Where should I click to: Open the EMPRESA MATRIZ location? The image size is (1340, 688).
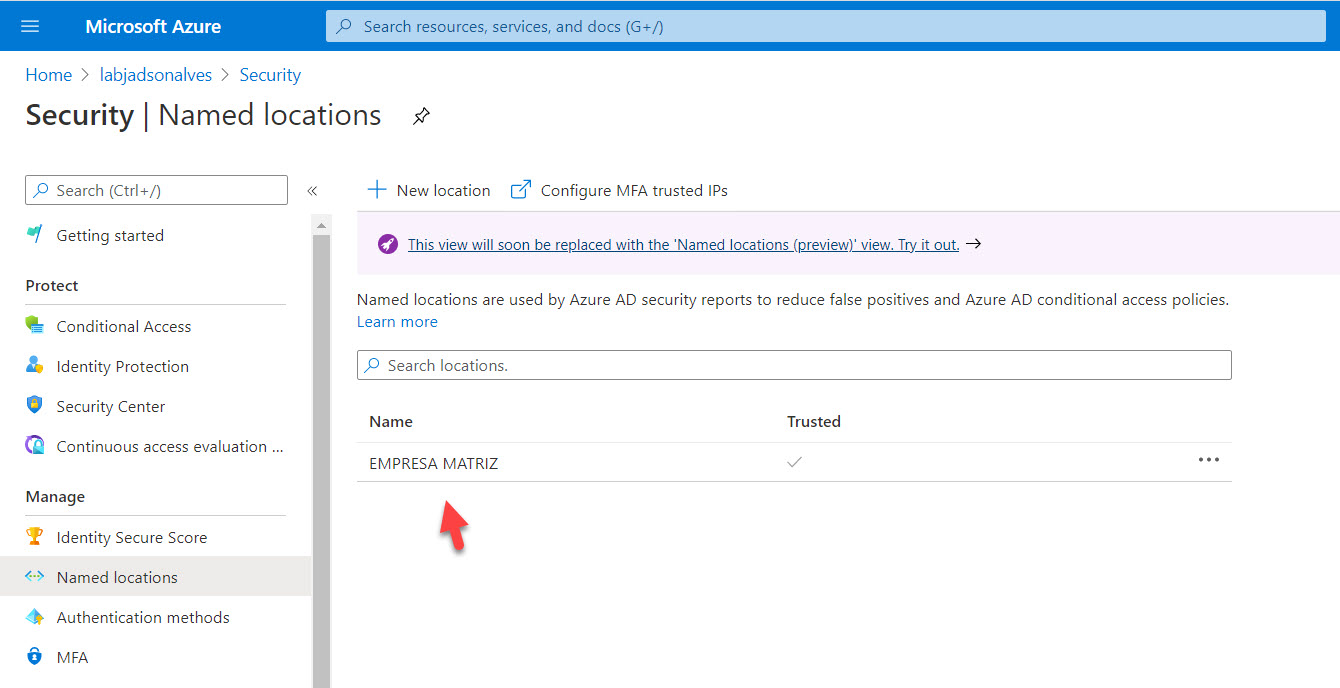tap(433, 463)
